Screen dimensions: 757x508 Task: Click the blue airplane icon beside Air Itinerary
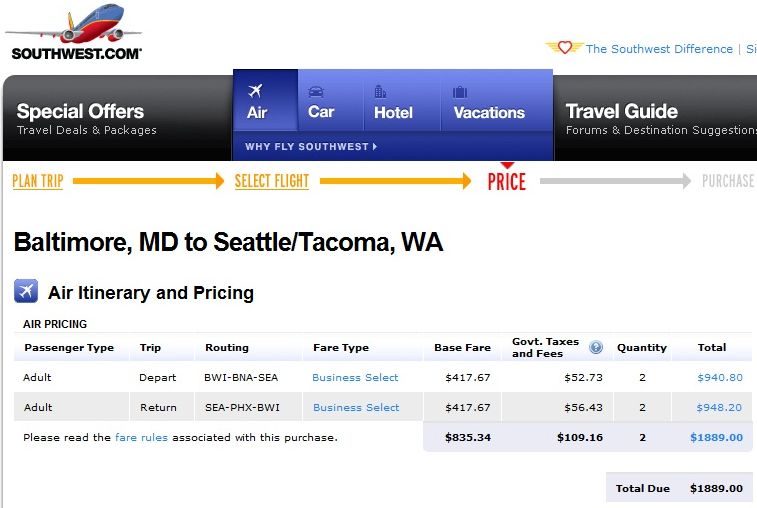[x=26, y=291]
